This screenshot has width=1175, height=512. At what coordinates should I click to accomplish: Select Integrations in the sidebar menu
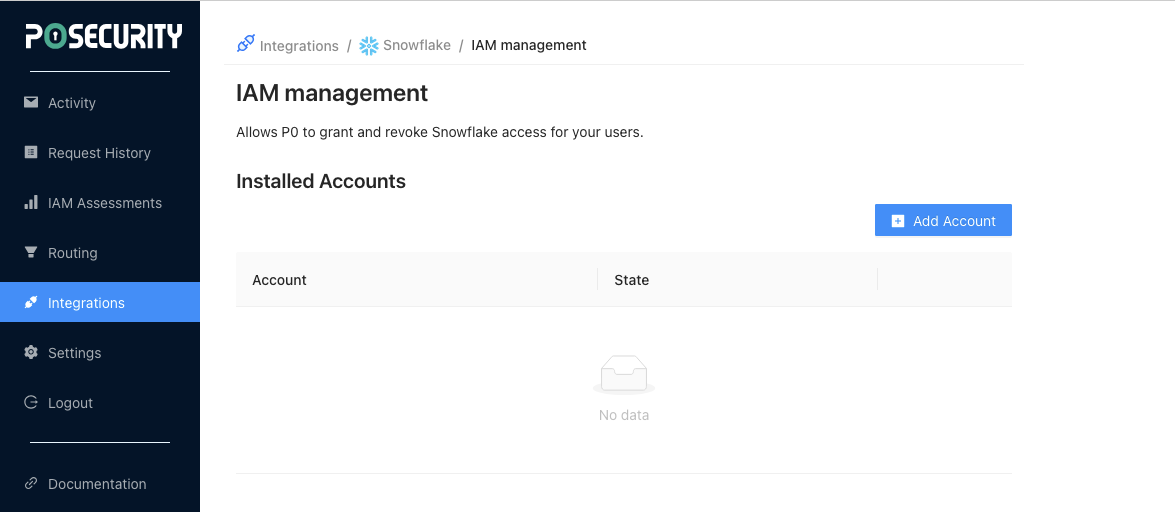click(x=86, y=303)
